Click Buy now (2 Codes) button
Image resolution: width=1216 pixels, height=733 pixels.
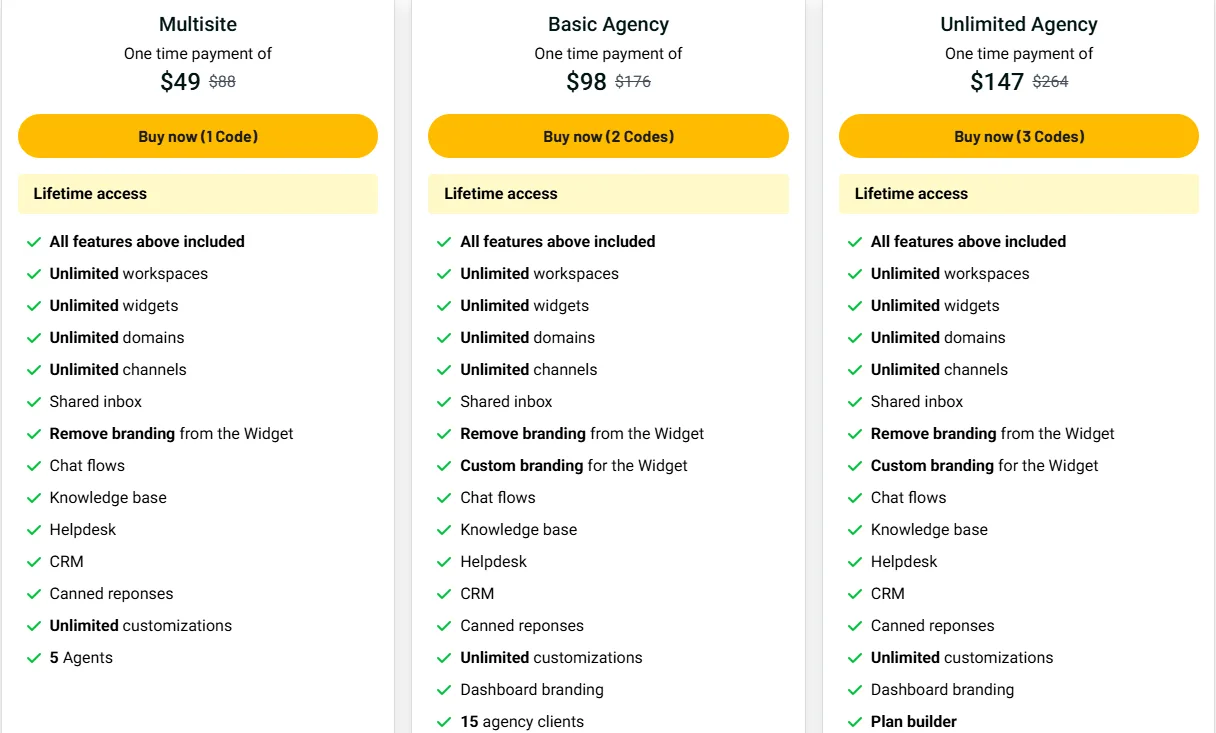[608, 136]
